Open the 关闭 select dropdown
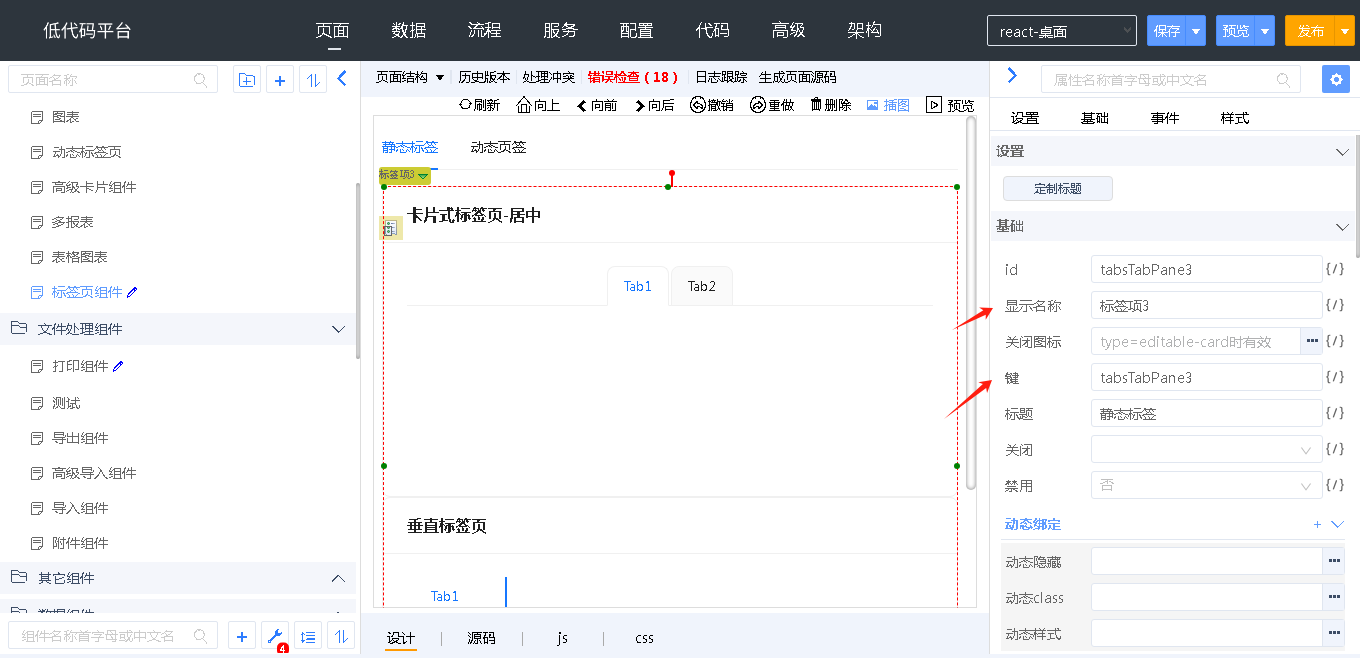The image size is (1360, 658). (1207, 450)
